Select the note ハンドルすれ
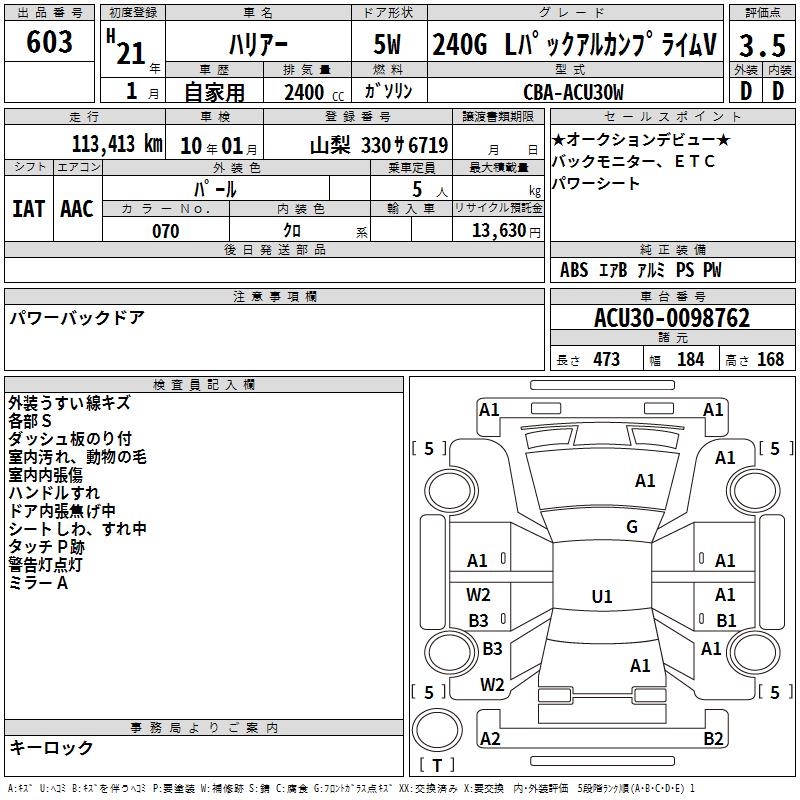This screenshot has width=800, height=800. (54, 493)
